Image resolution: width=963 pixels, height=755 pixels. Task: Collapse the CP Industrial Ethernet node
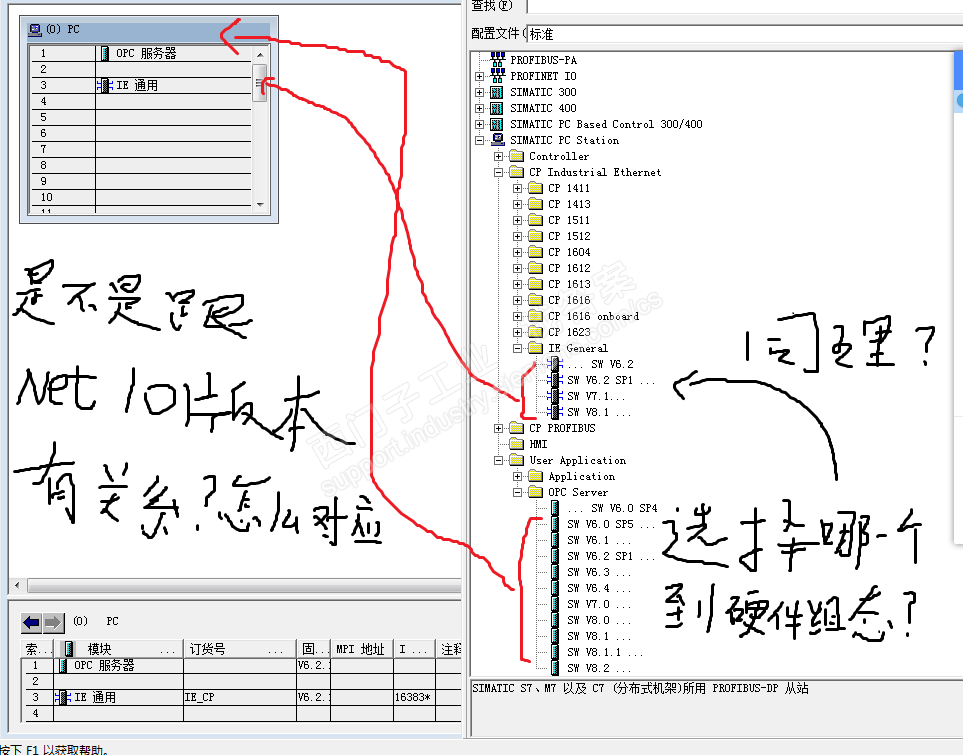[499, 172]
